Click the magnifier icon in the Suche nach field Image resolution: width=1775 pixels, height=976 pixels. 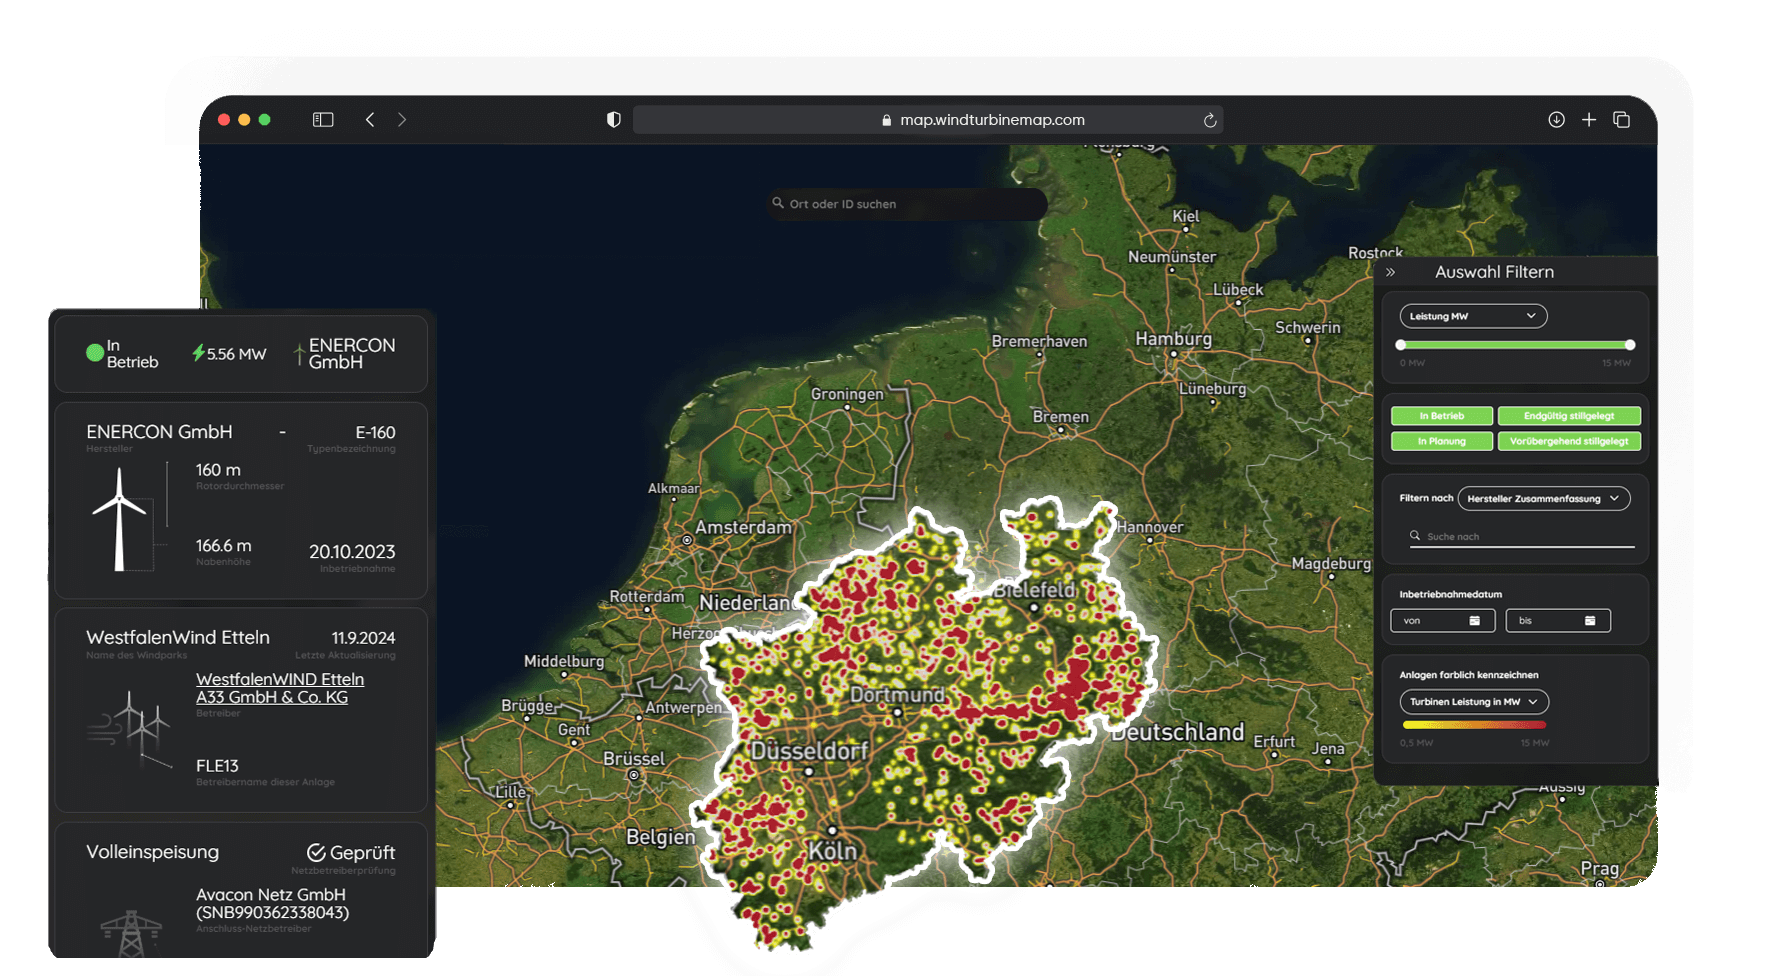pyautogui.click(x=1415, y=536)
